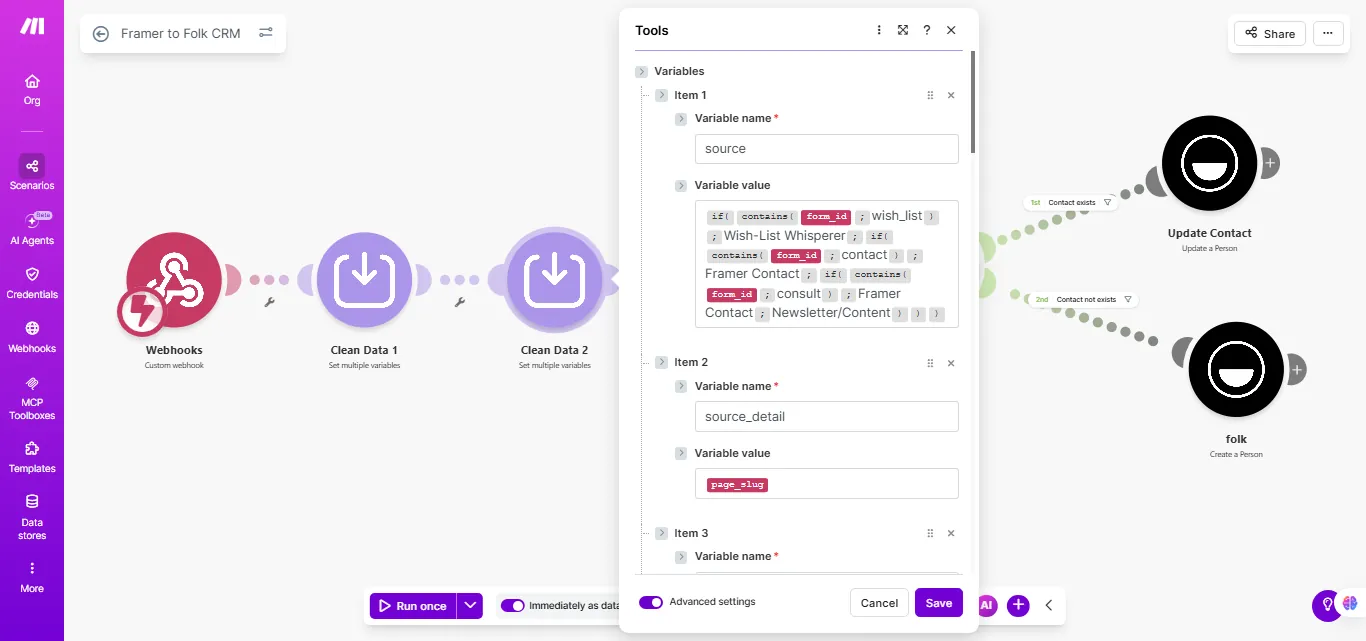This screenshot has height=641, width=1366.
Task: Collapse the Variables section
Action: click(641, 72)
